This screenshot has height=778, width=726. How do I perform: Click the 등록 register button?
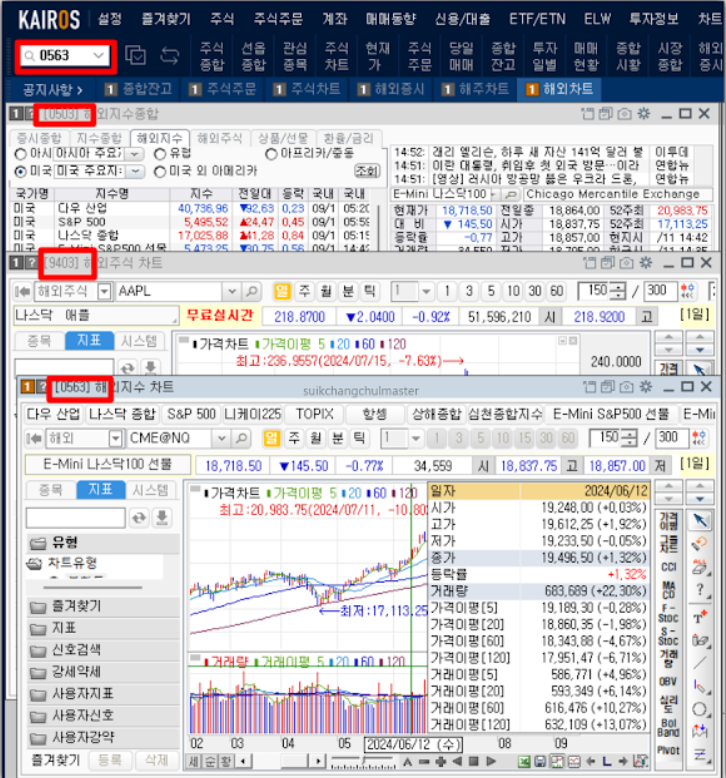tap(110, 760)
